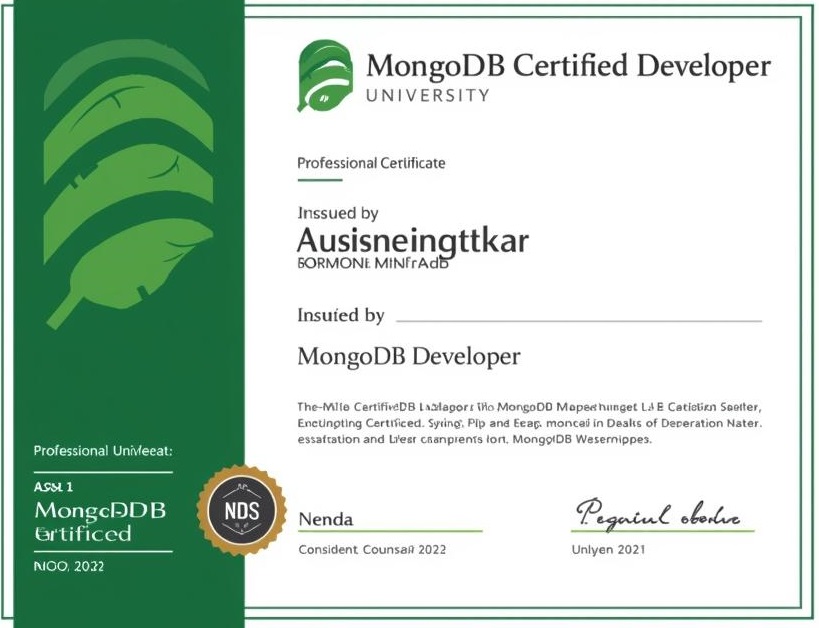Click the 'Insuied by' label

point(341,315)
